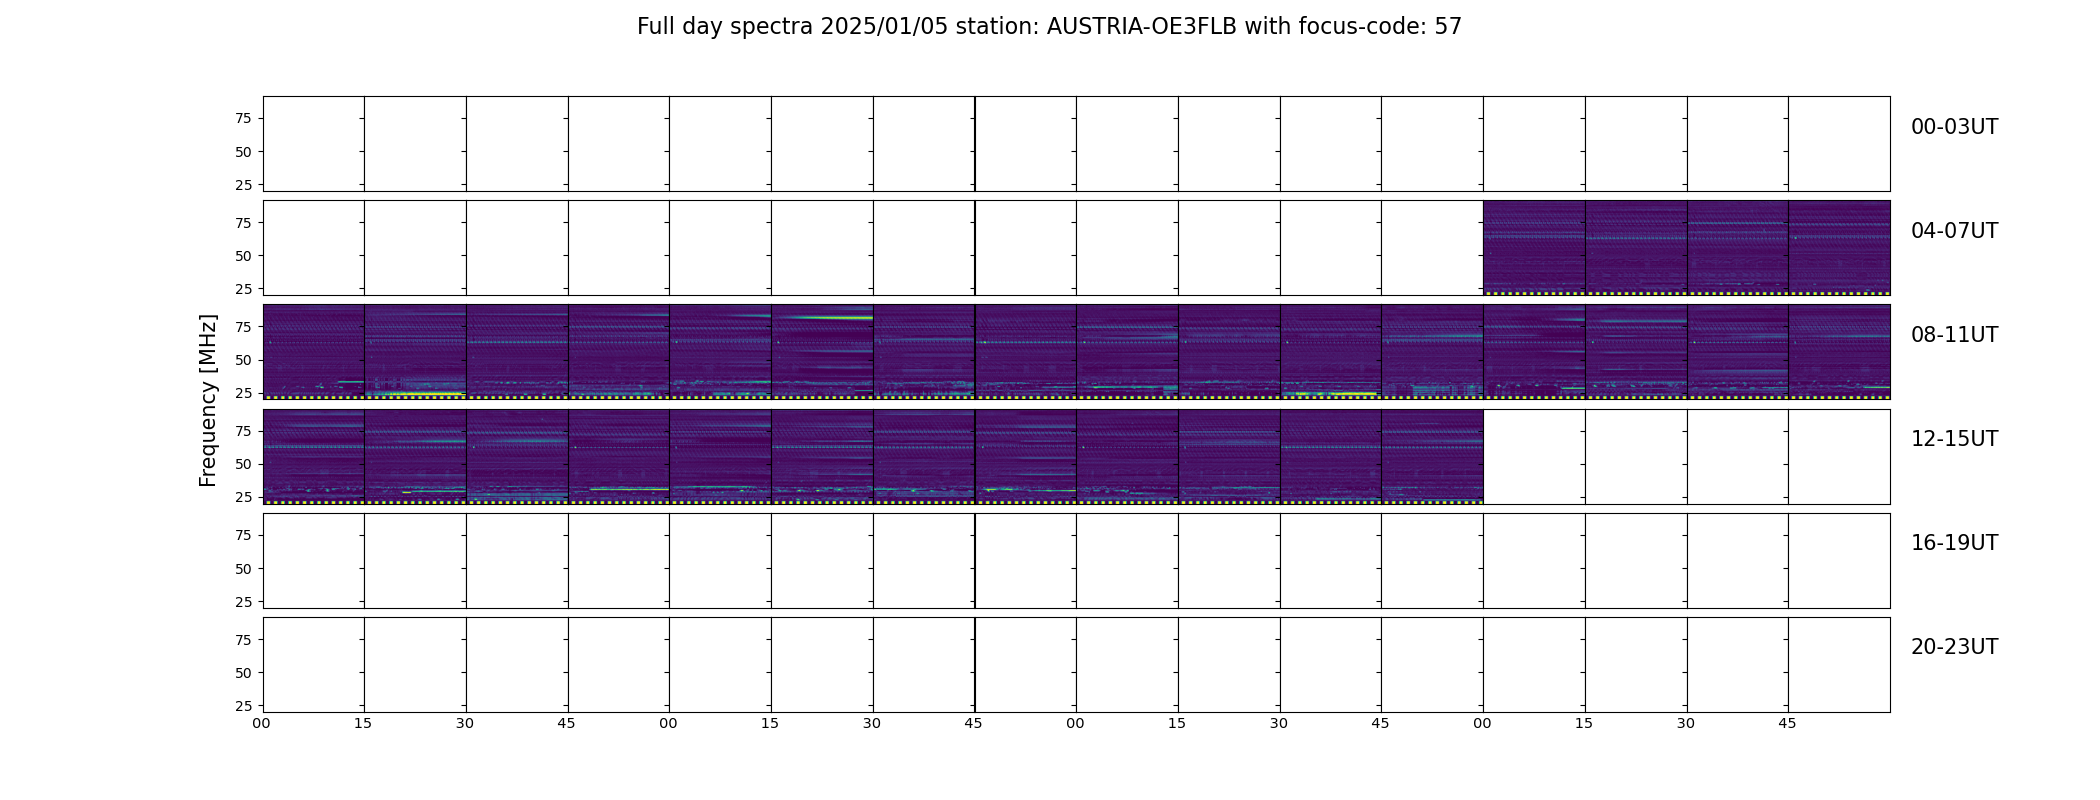
Task: Click the first empty panel of the 16-19UT row
Action: click(x=314, y=561)
